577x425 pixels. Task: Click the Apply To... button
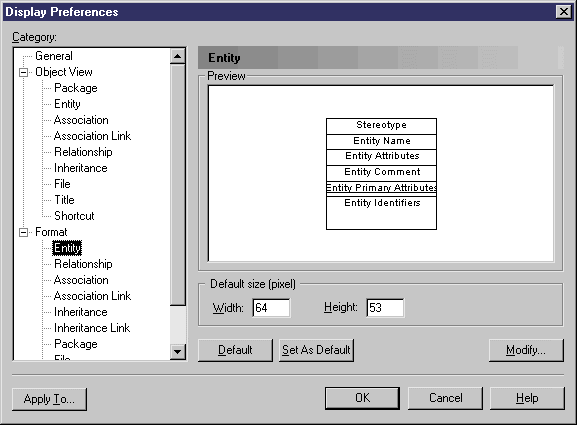pyautogui.click(x=49, y=399)
